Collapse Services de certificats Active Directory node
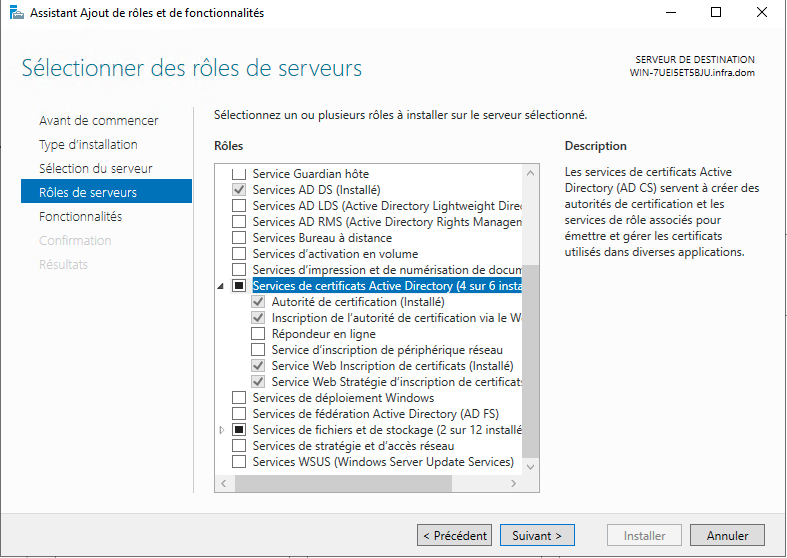 pyautogui.click(x=221, y=286)
